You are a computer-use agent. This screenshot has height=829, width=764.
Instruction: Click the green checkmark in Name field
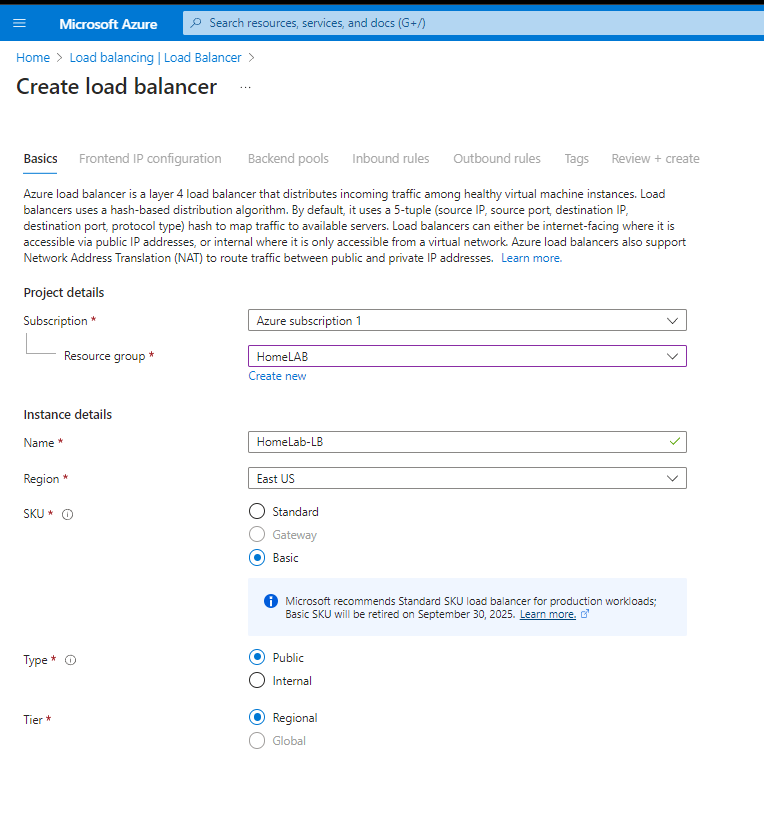(x=675, y=441)
